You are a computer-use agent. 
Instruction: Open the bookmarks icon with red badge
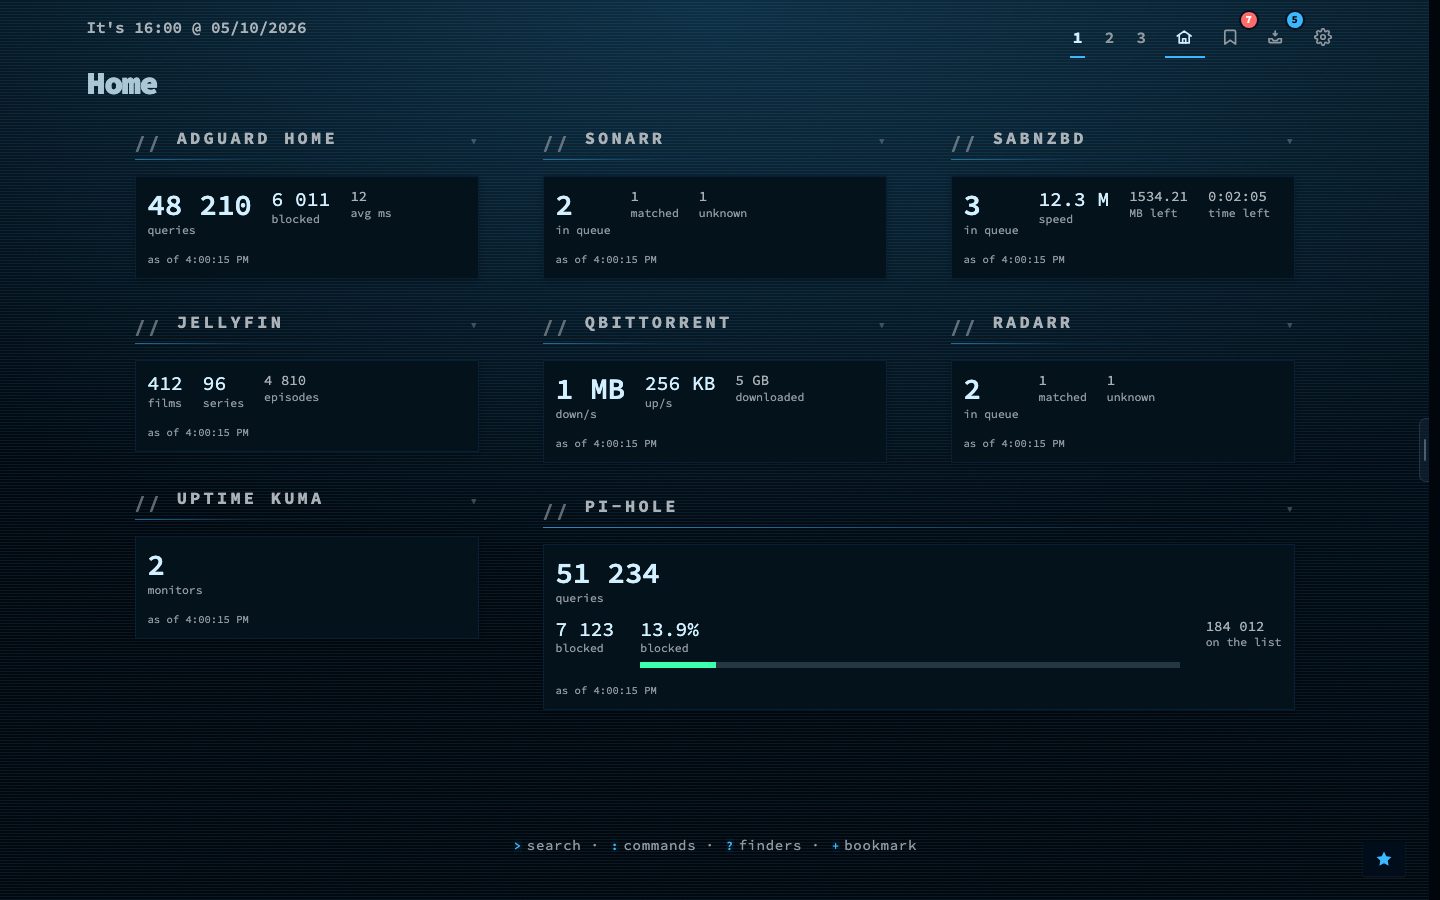(x=1230, y=37)
